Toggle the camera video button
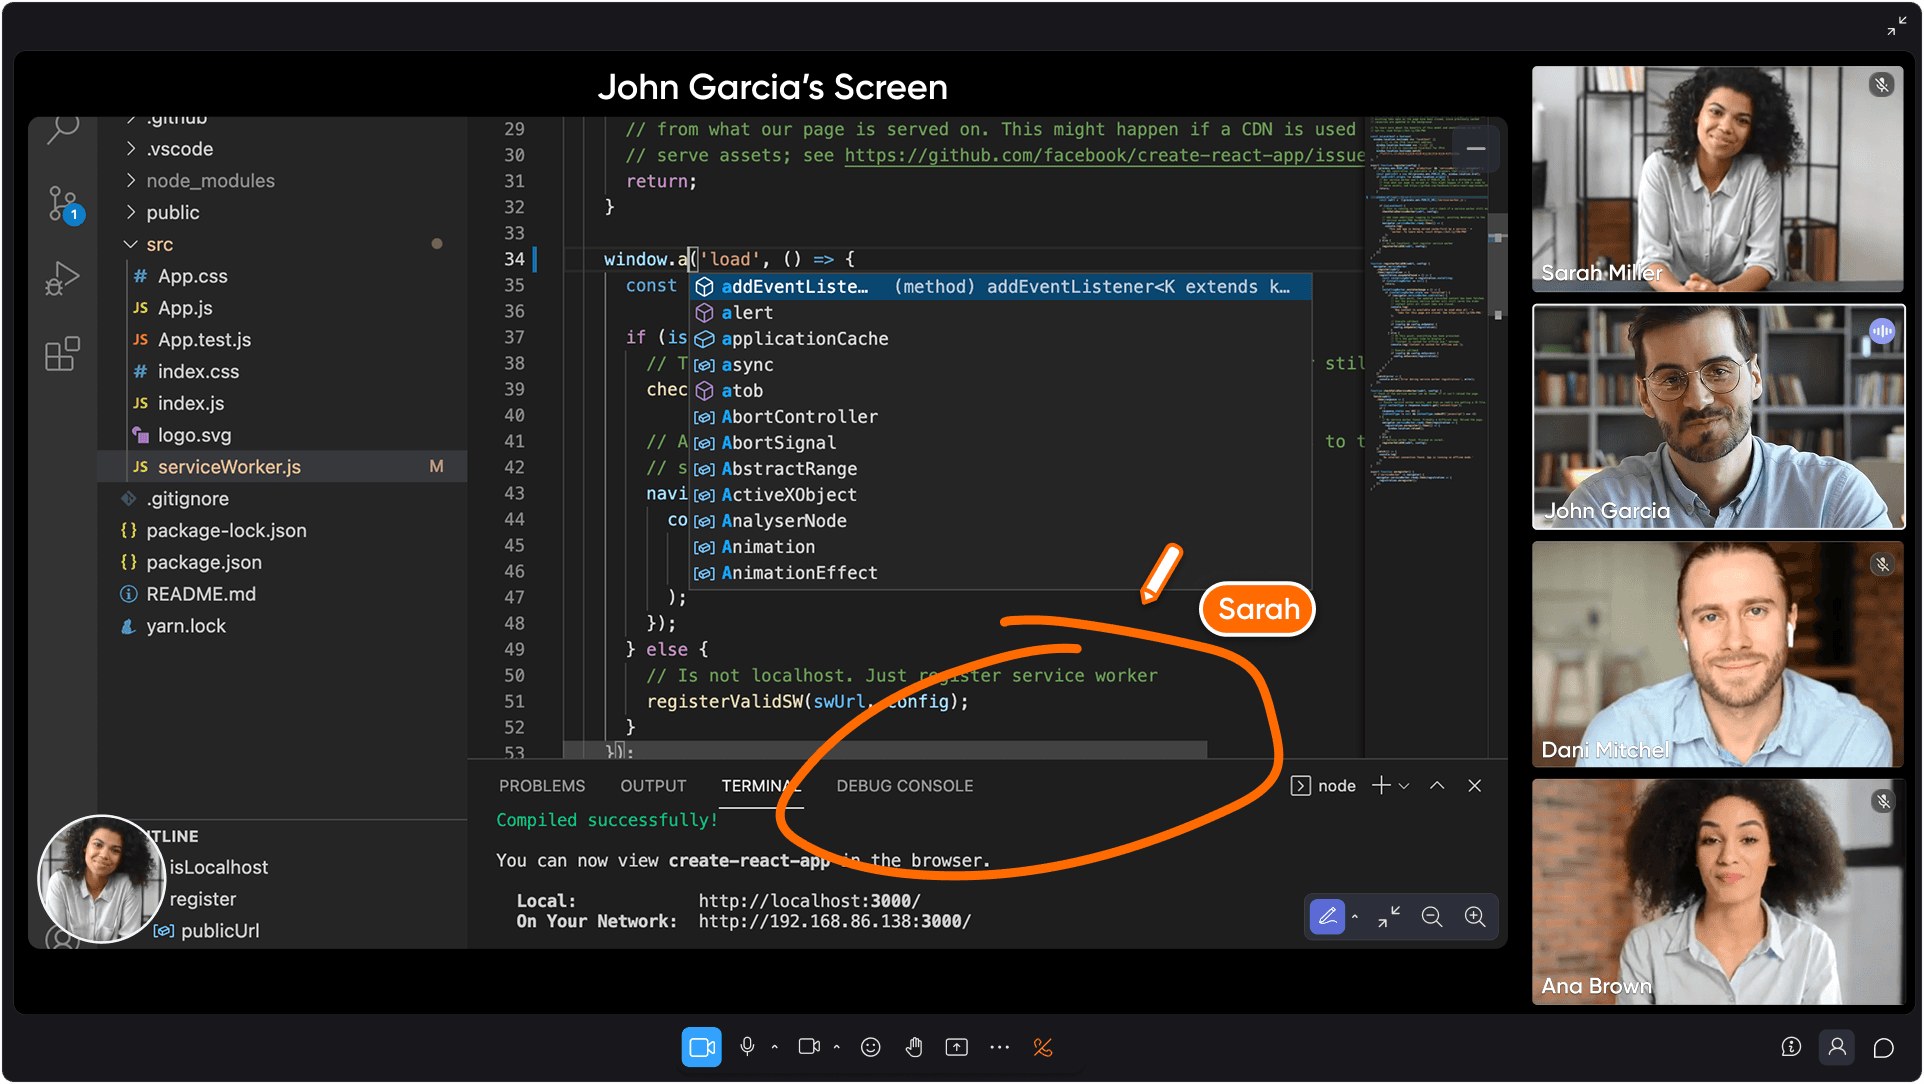This screenshot has width=1924, height=1084. tap(808, 1047)
